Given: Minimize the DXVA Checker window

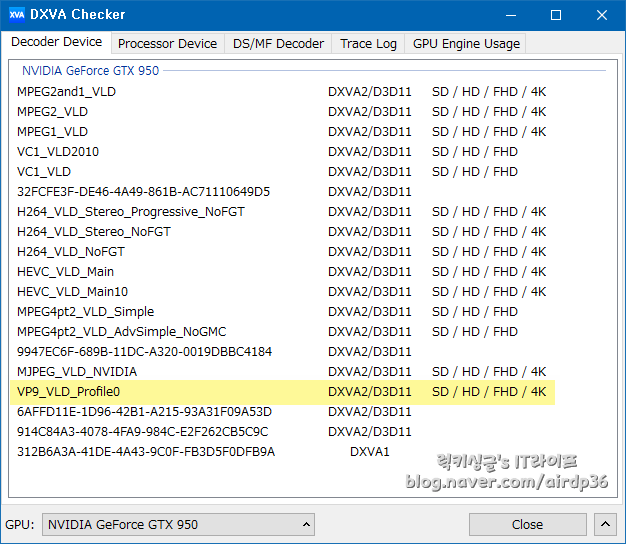Looking at the screenshot, I should point(511,15).
